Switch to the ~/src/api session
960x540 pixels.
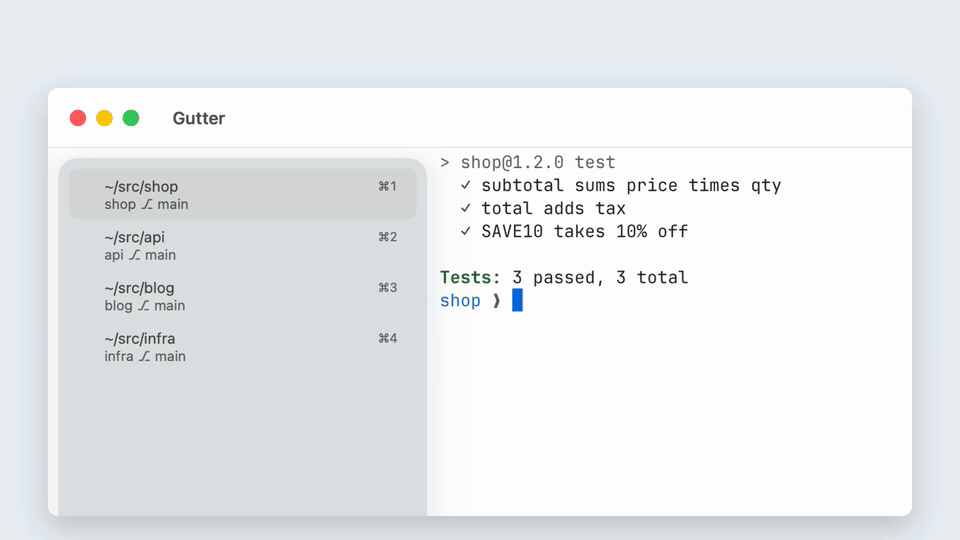242,245
